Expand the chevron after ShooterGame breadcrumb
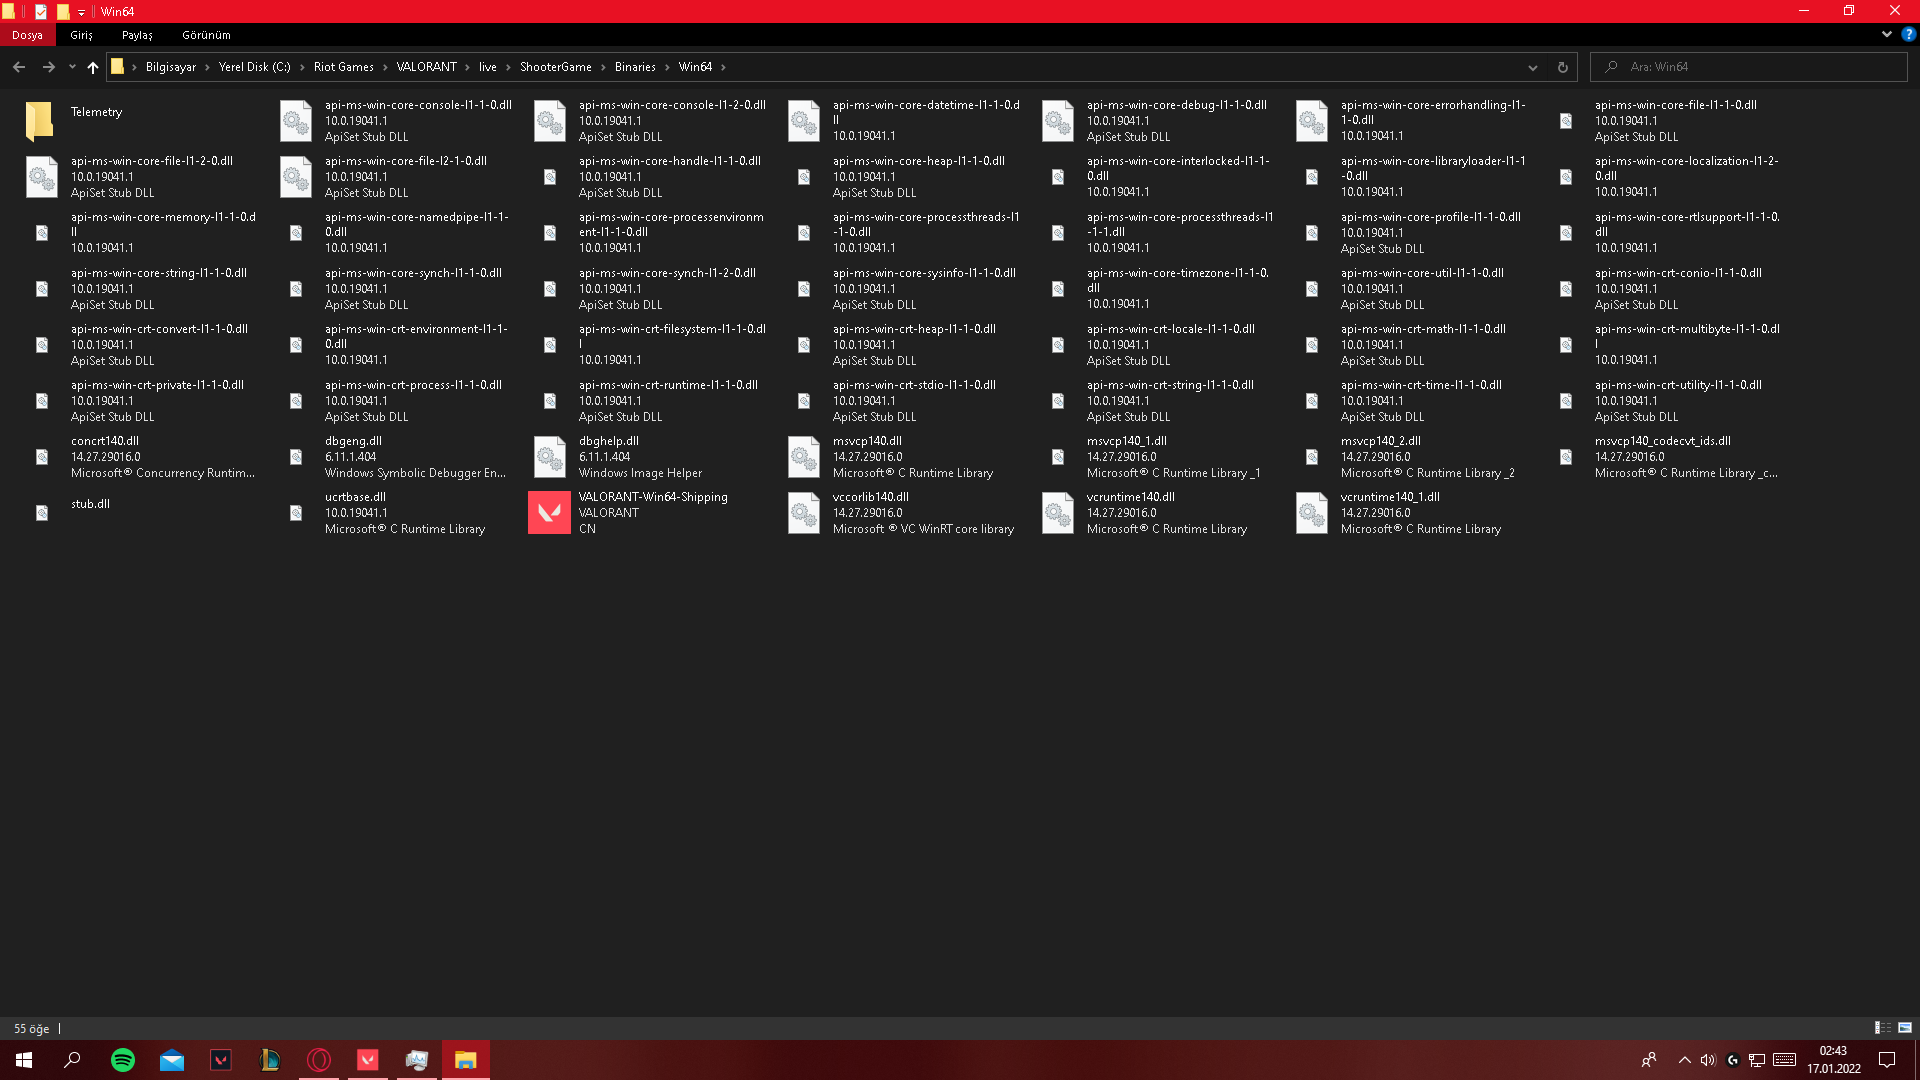1920x1080 pixels. [x=603, y=67]
